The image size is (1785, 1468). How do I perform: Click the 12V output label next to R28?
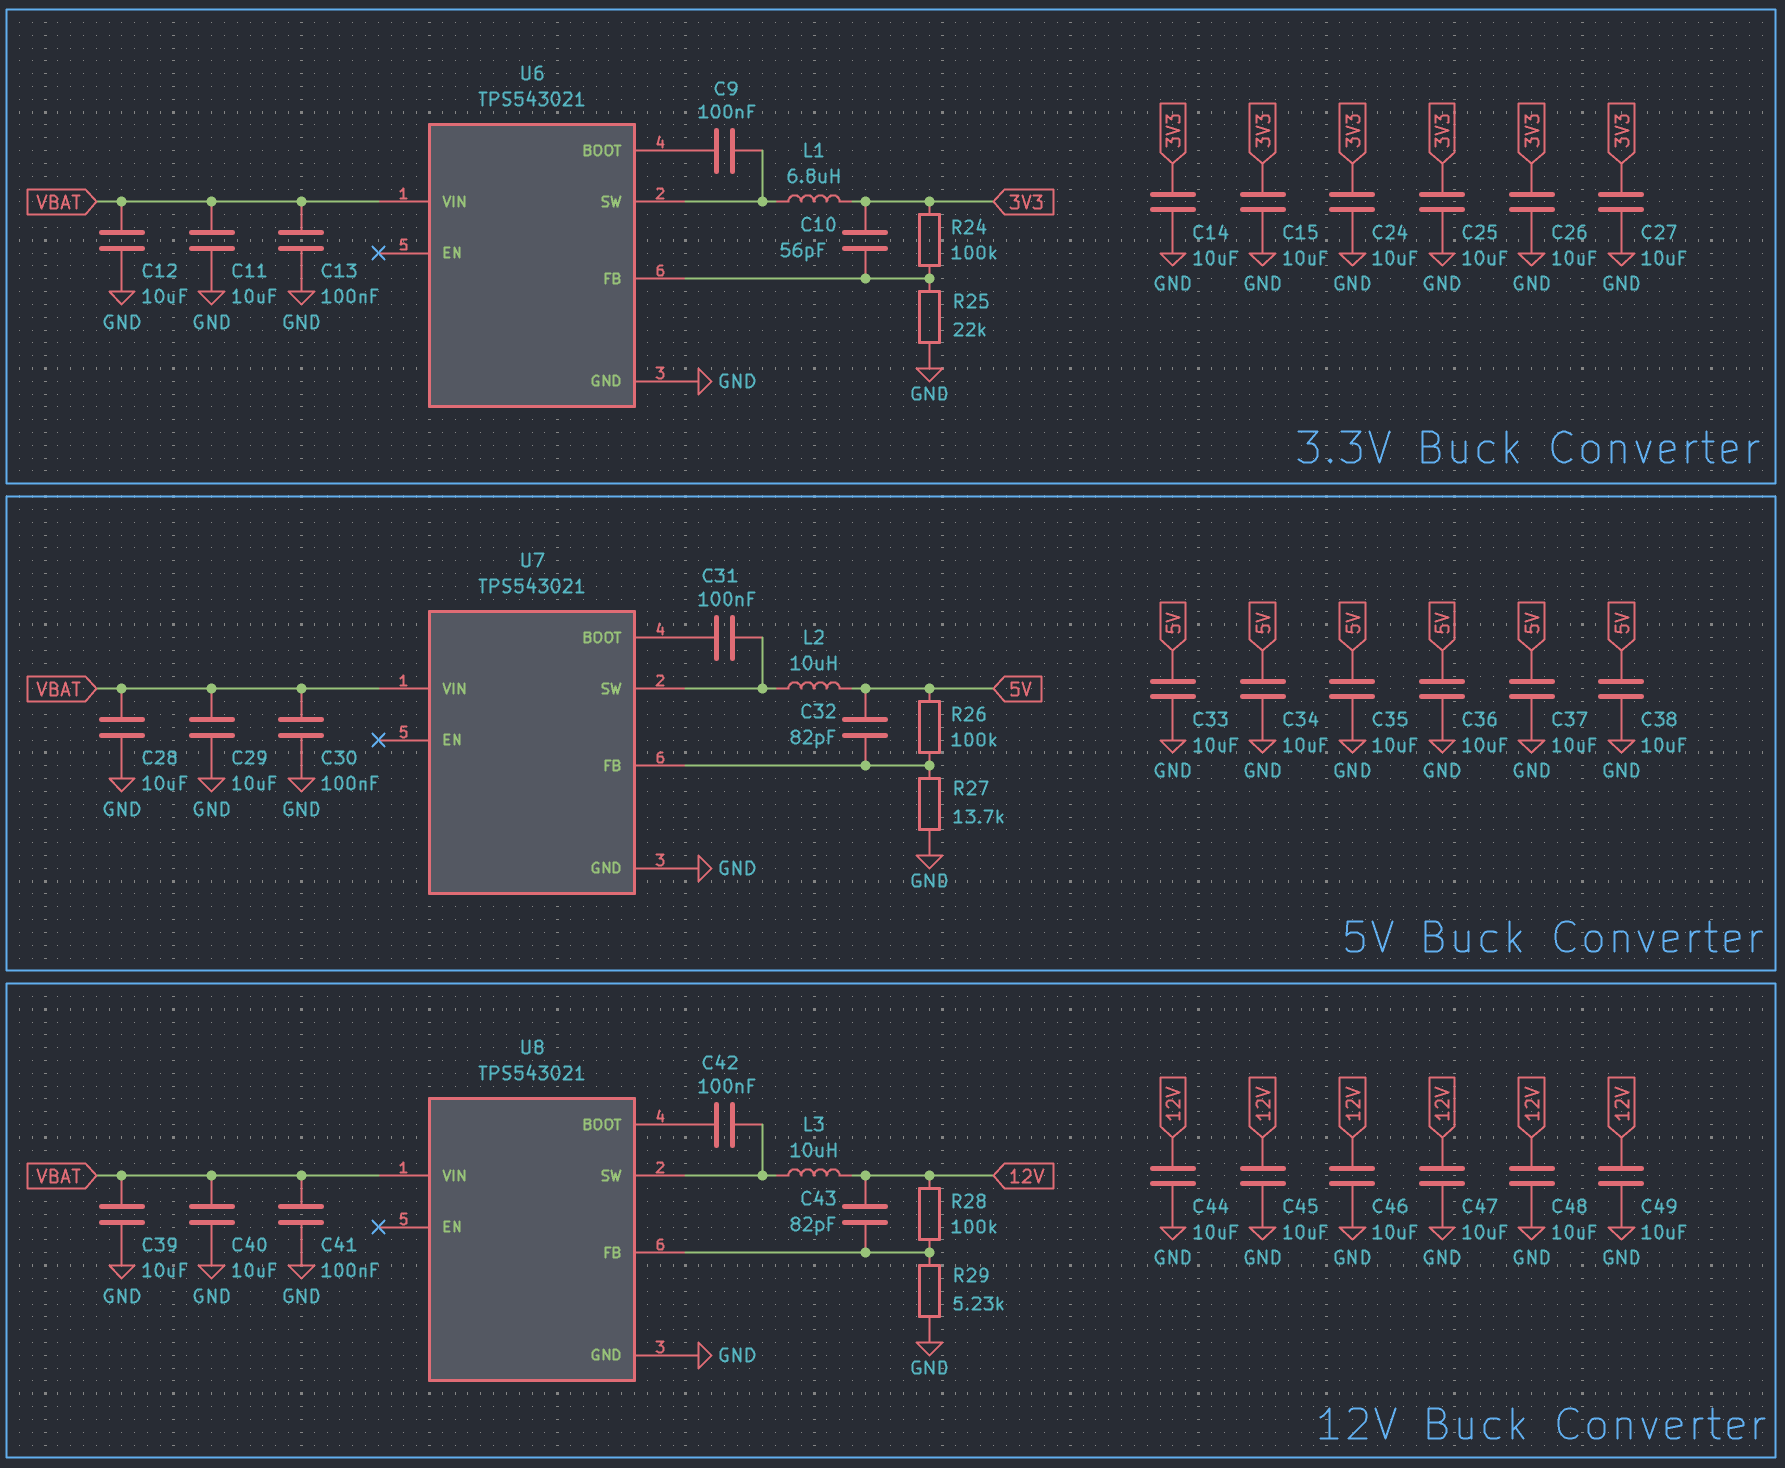click(x=1024, y=1176)
